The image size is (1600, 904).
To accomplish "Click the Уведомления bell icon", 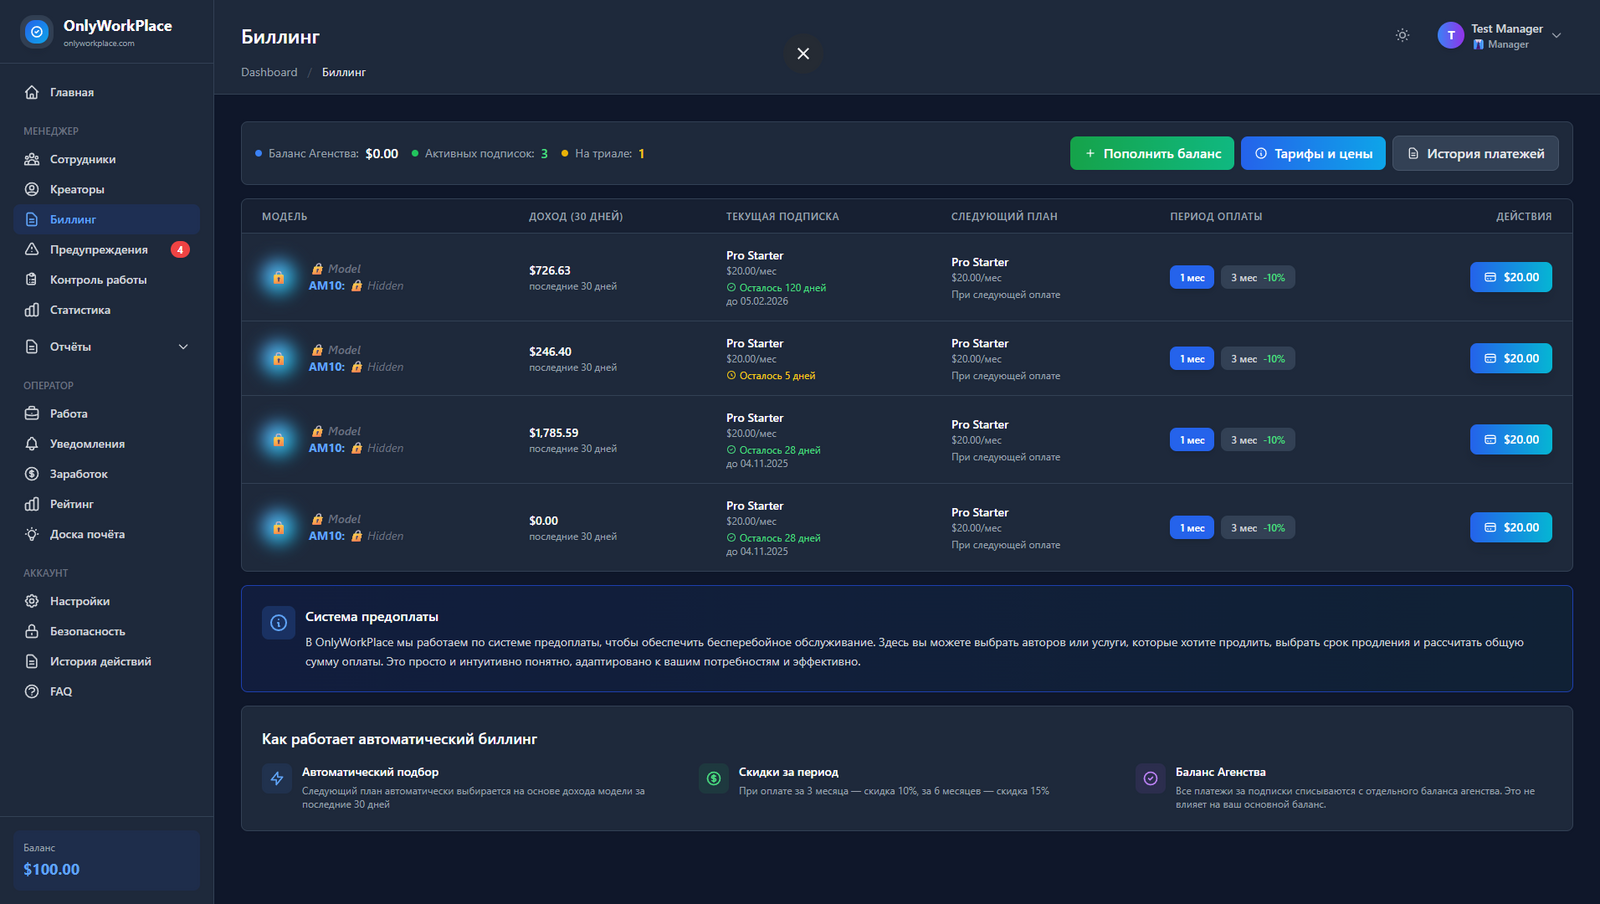I will click(32, 444).
